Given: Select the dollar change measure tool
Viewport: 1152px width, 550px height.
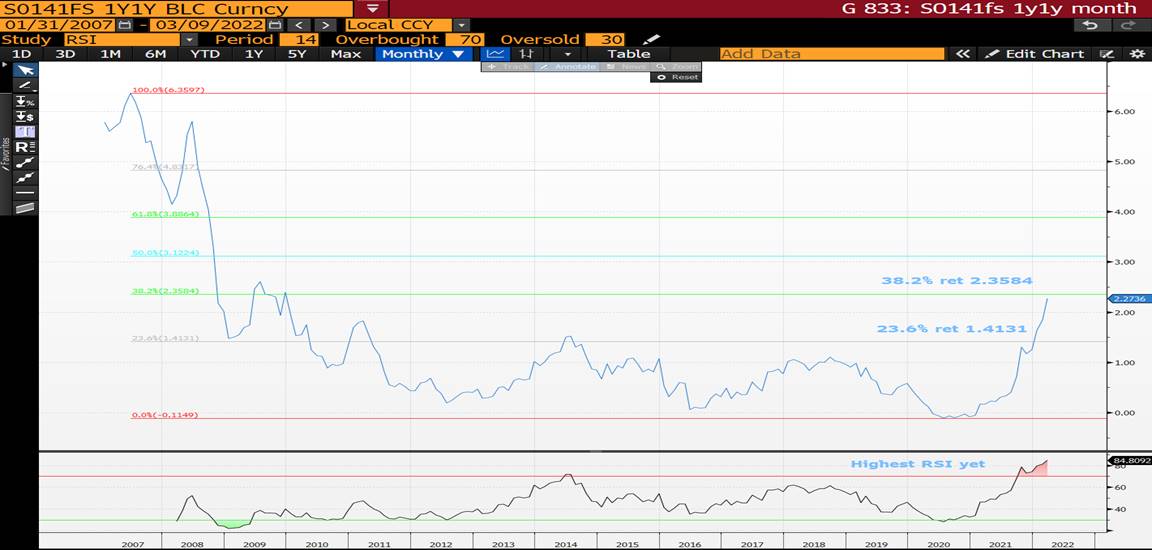Looking at the screenshot, I should point(26,117).
